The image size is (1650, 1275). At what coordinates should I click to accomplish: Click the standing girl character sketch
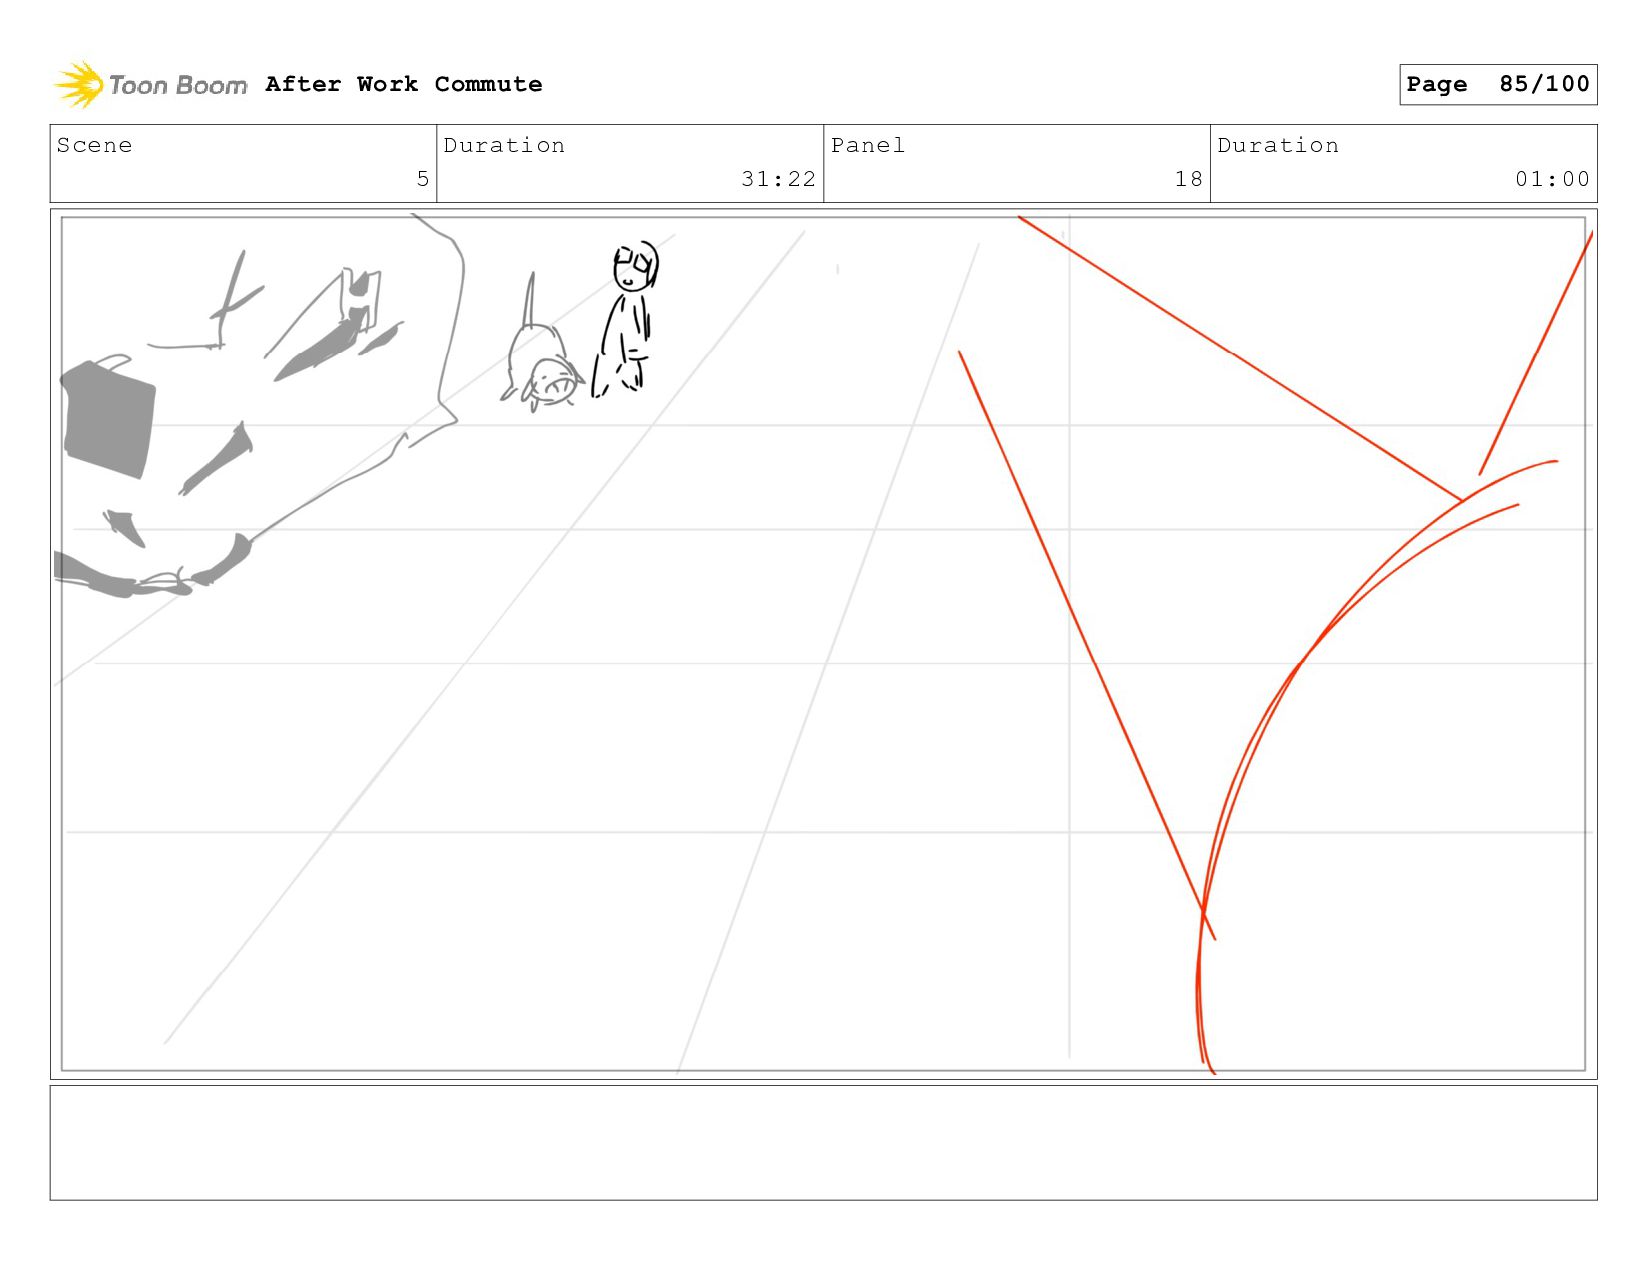click(626, 319)
